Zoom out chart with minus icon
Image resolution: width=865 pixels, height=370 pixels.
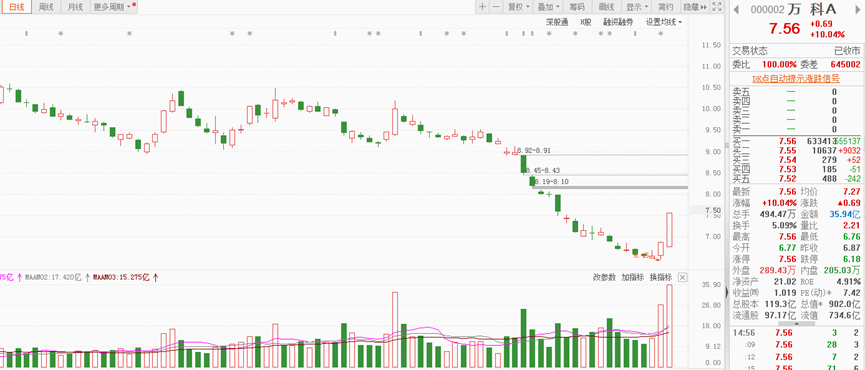(496, 7)
